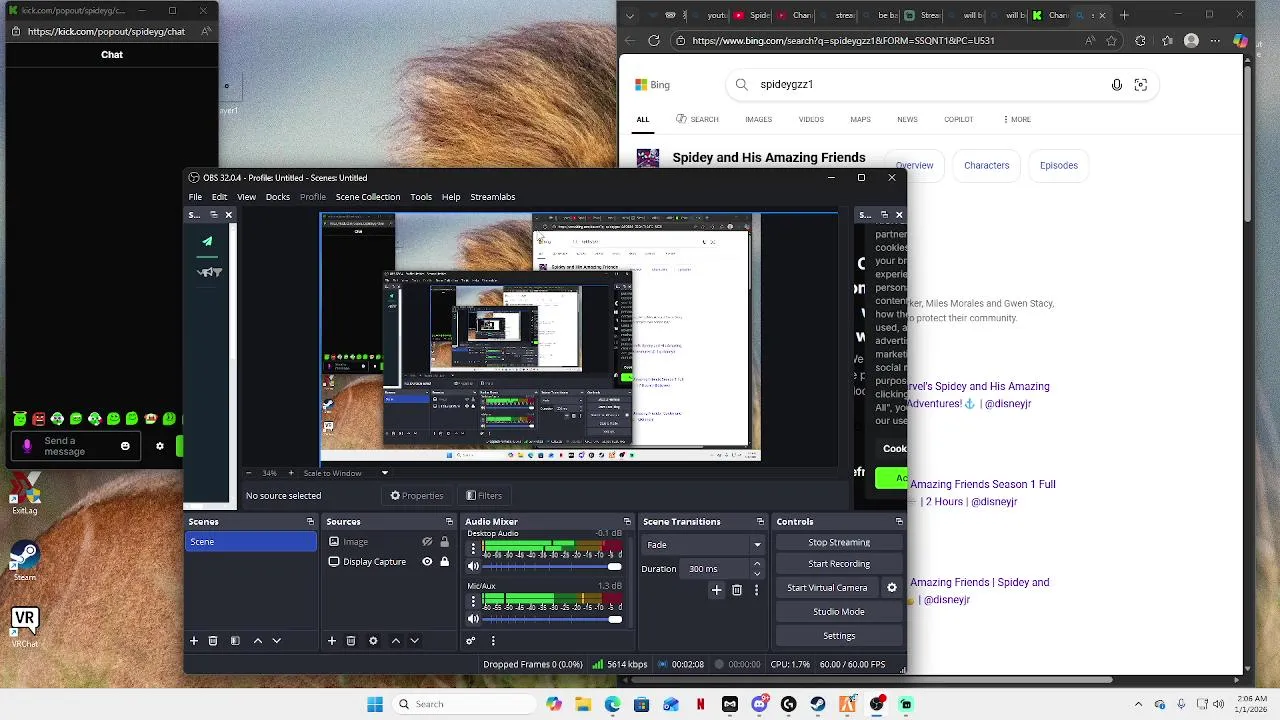This screenshot has width=1280, height=720.
Task: Add a new scene with plus icon
Action: (x=194, y=641)
